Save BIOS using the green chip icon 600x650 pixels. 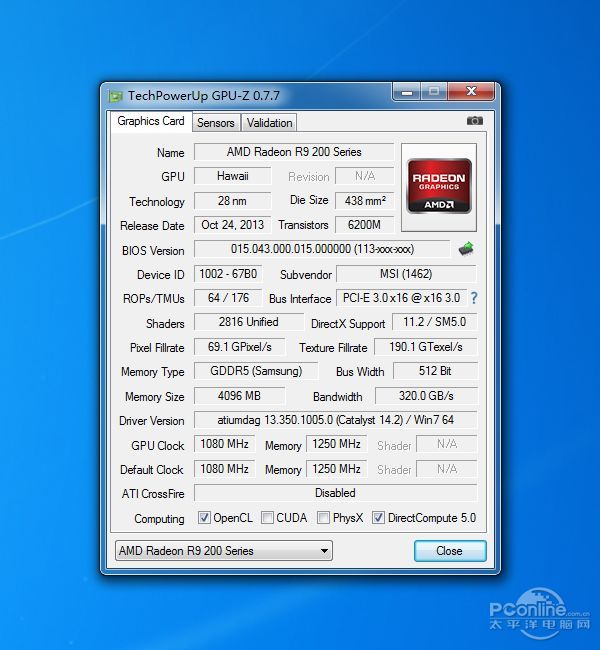click(x=466, y=248)
